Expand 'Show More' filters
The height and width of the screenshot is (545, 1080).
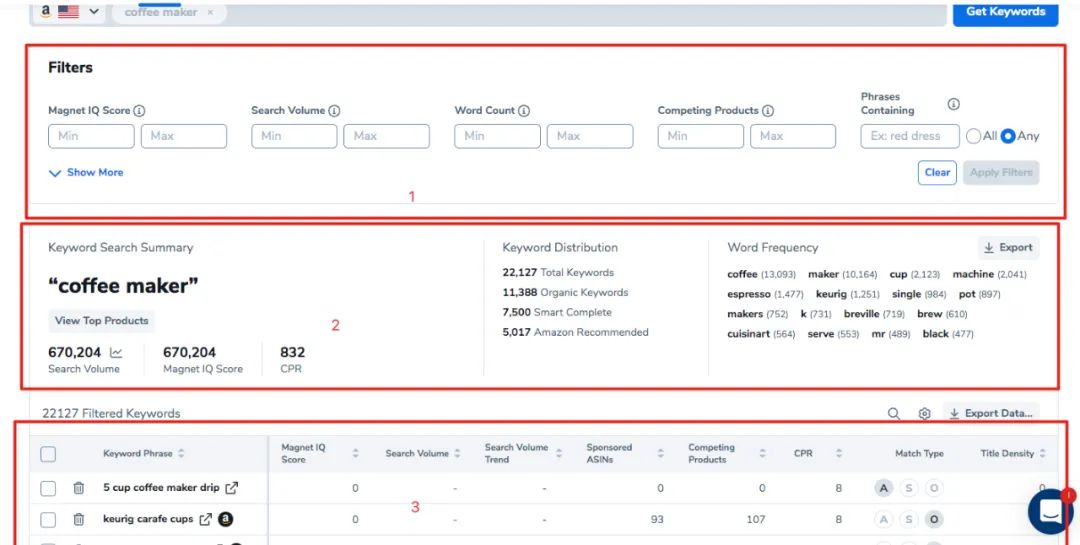pos(86,173)
